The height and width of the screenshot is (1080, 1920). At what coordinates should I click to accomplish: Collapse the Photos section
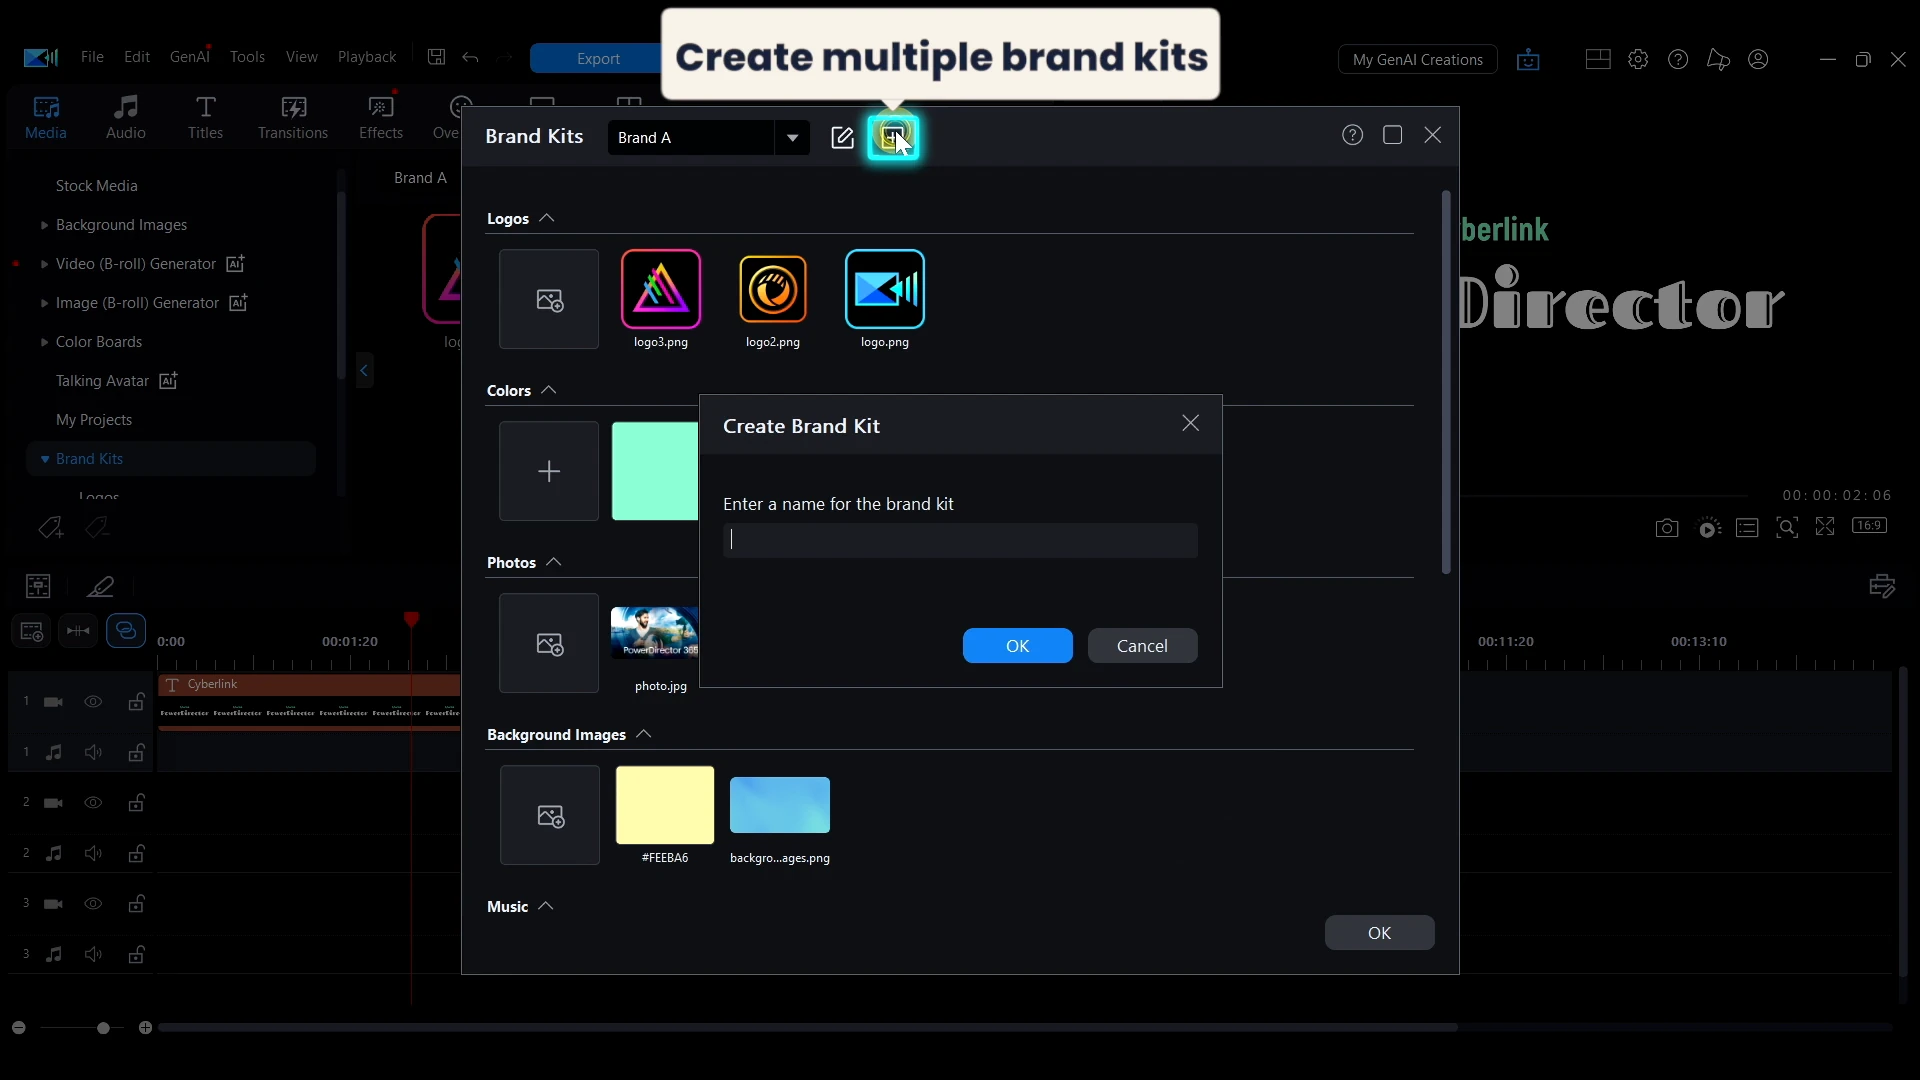tap(554, 562)
